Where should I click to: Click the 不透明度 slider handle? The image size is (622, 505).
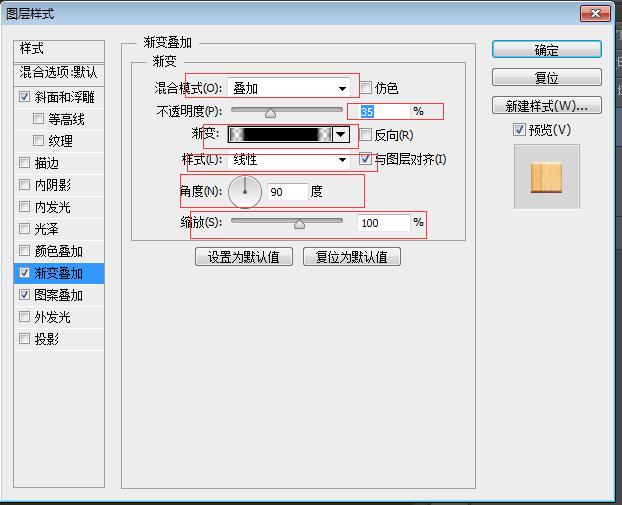click(x=270, y=113)
